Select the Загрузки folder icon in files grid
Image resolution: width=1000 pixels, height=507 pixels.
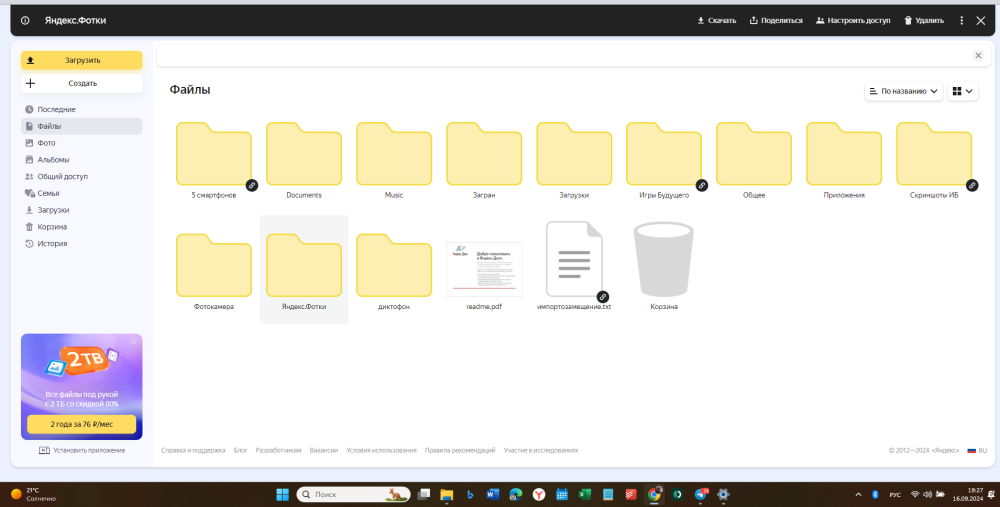574,154
